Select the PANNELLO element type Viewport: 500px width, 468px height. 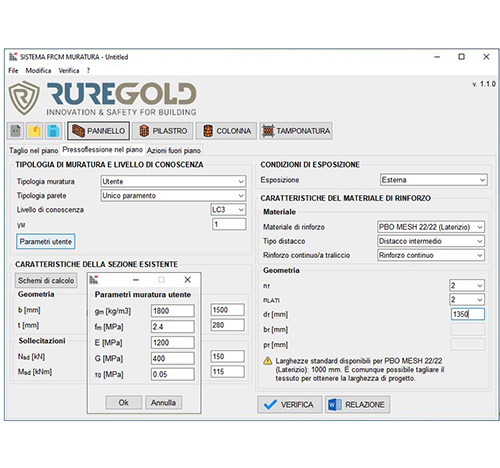[98, 131]
